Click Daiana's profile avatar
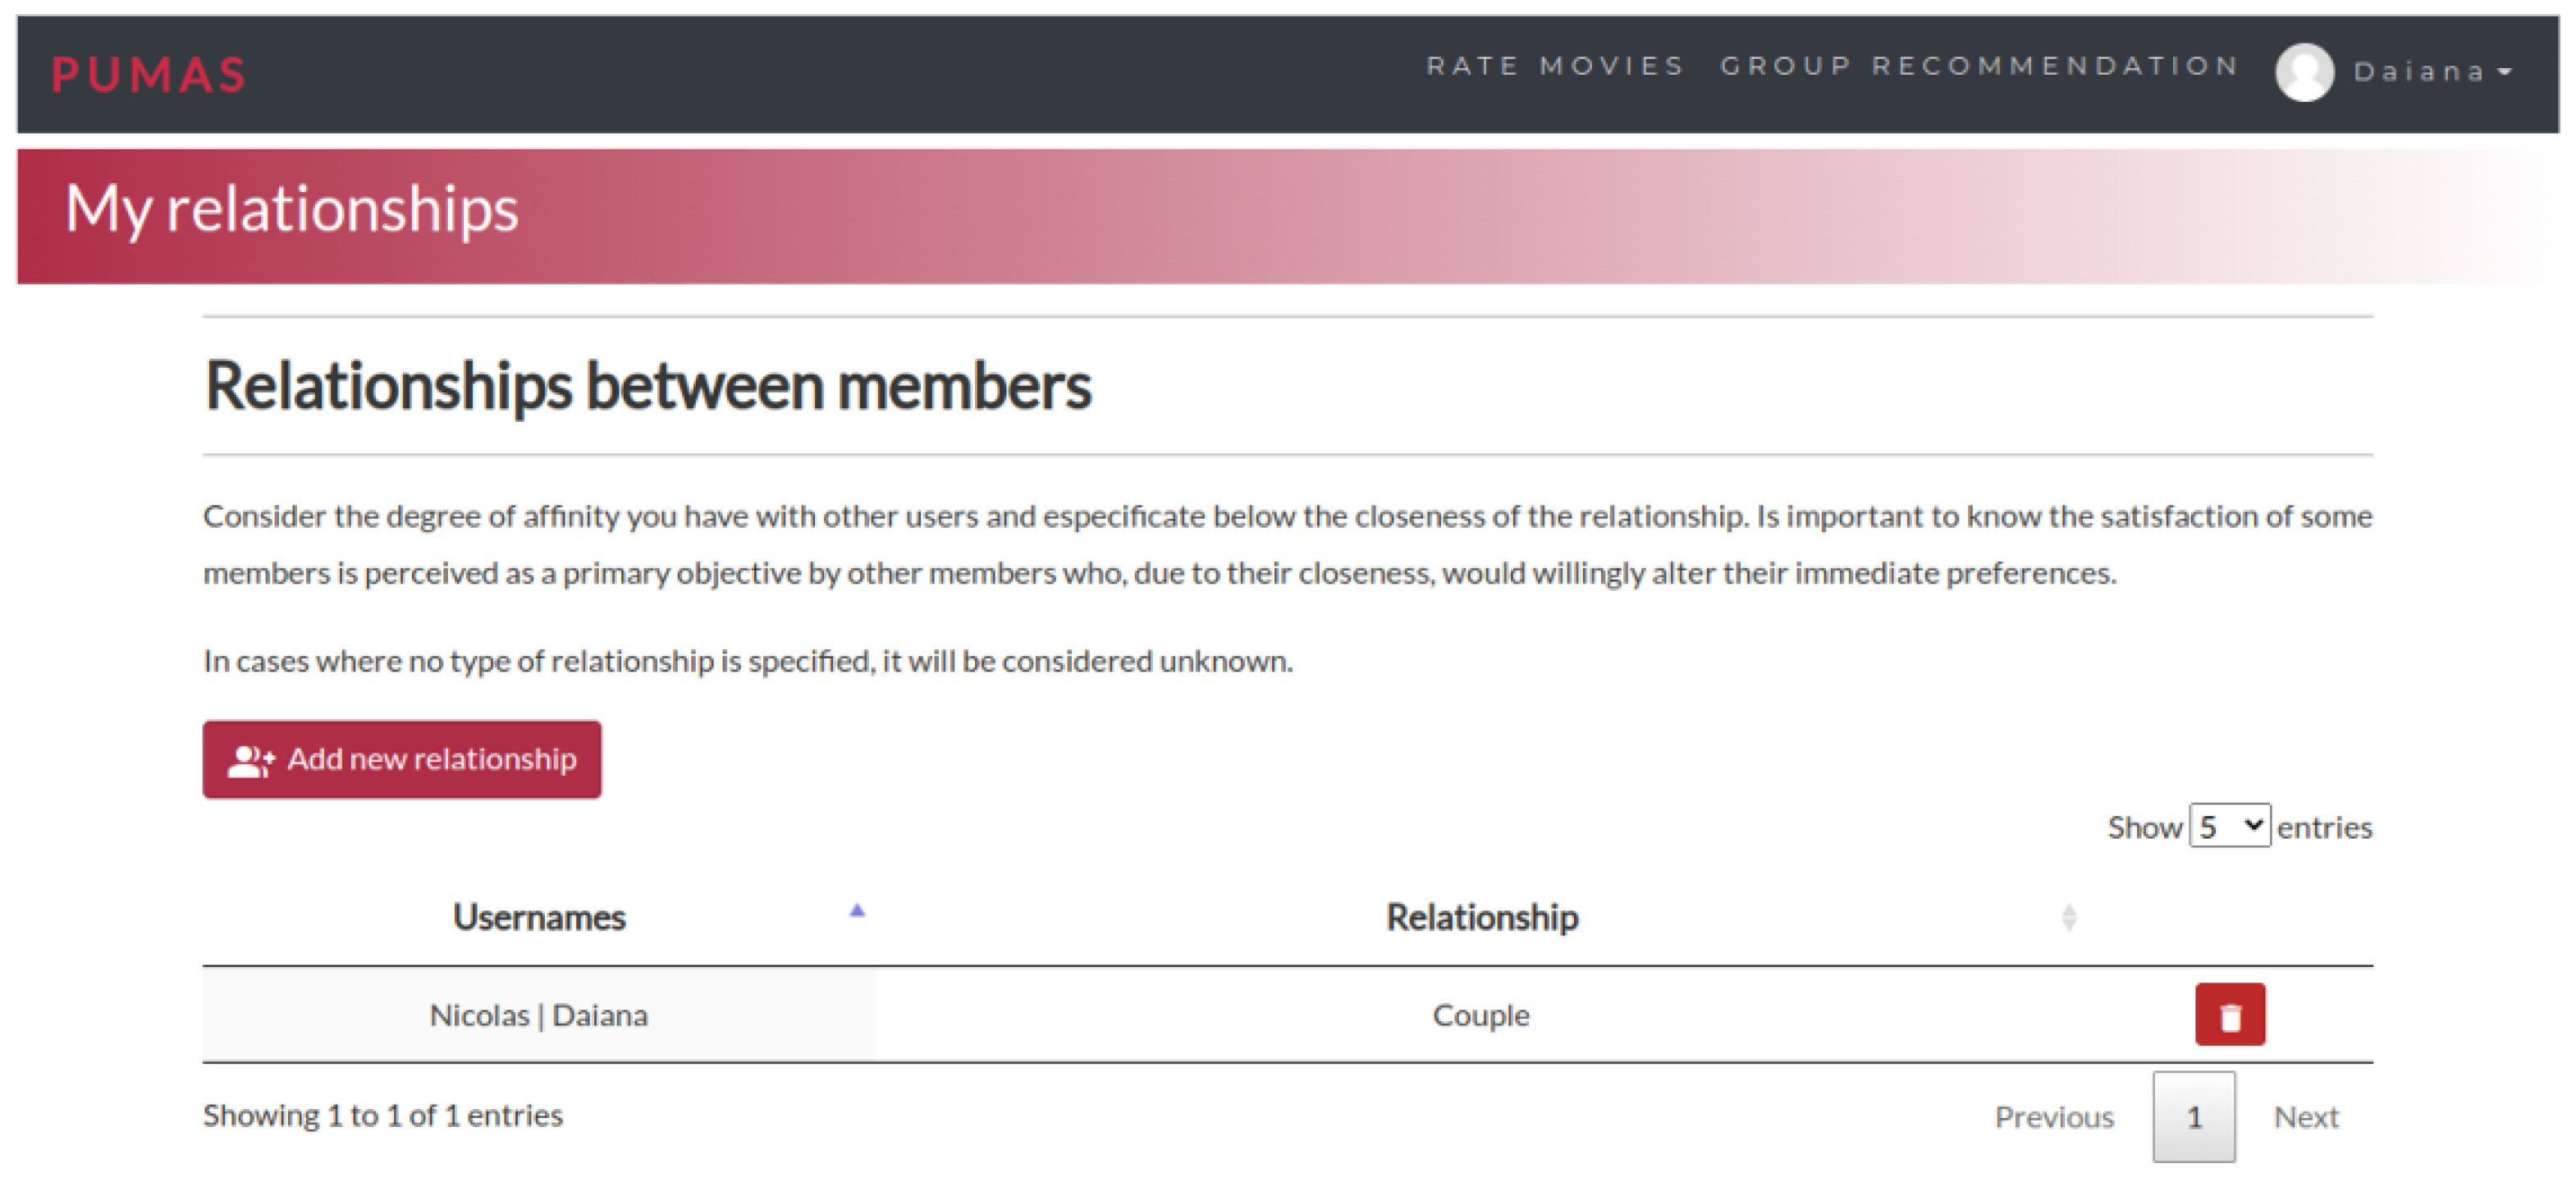 [x=2304, y=72]
